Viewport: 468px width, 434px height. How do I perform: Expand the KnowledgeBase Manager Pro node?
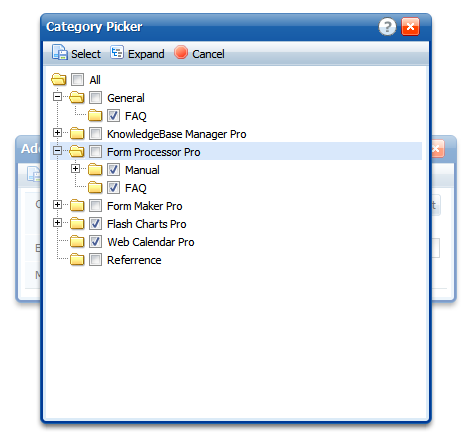(57, 133)
